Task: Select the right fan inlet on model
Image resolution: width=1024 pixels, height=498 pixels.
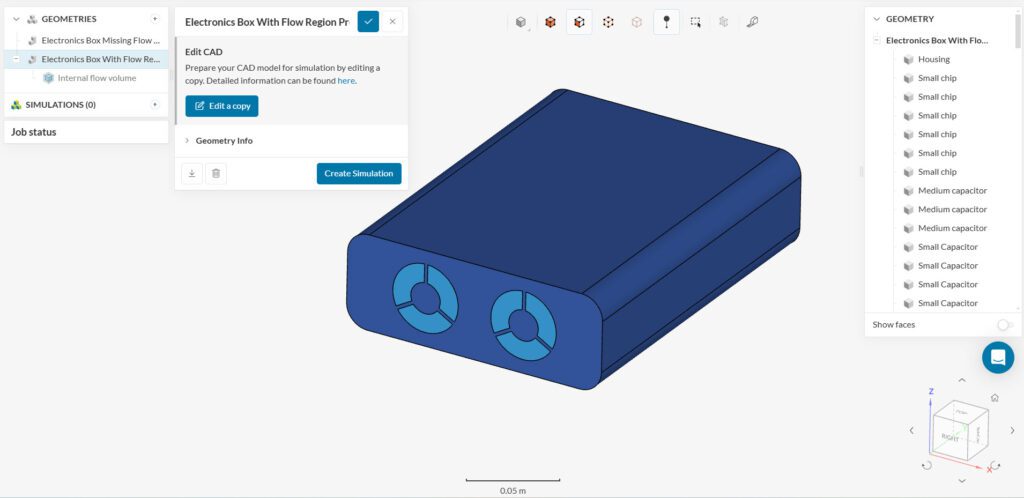Action: click(523, 325)
